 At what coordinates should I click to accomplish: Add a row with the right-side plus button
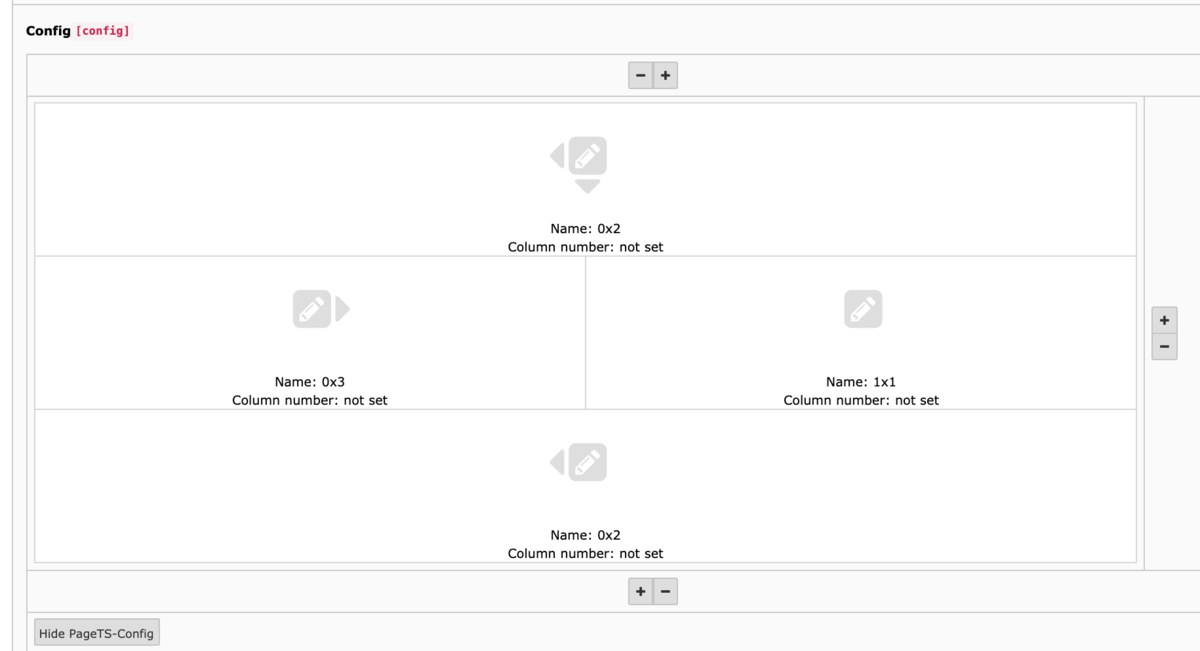1164,320
